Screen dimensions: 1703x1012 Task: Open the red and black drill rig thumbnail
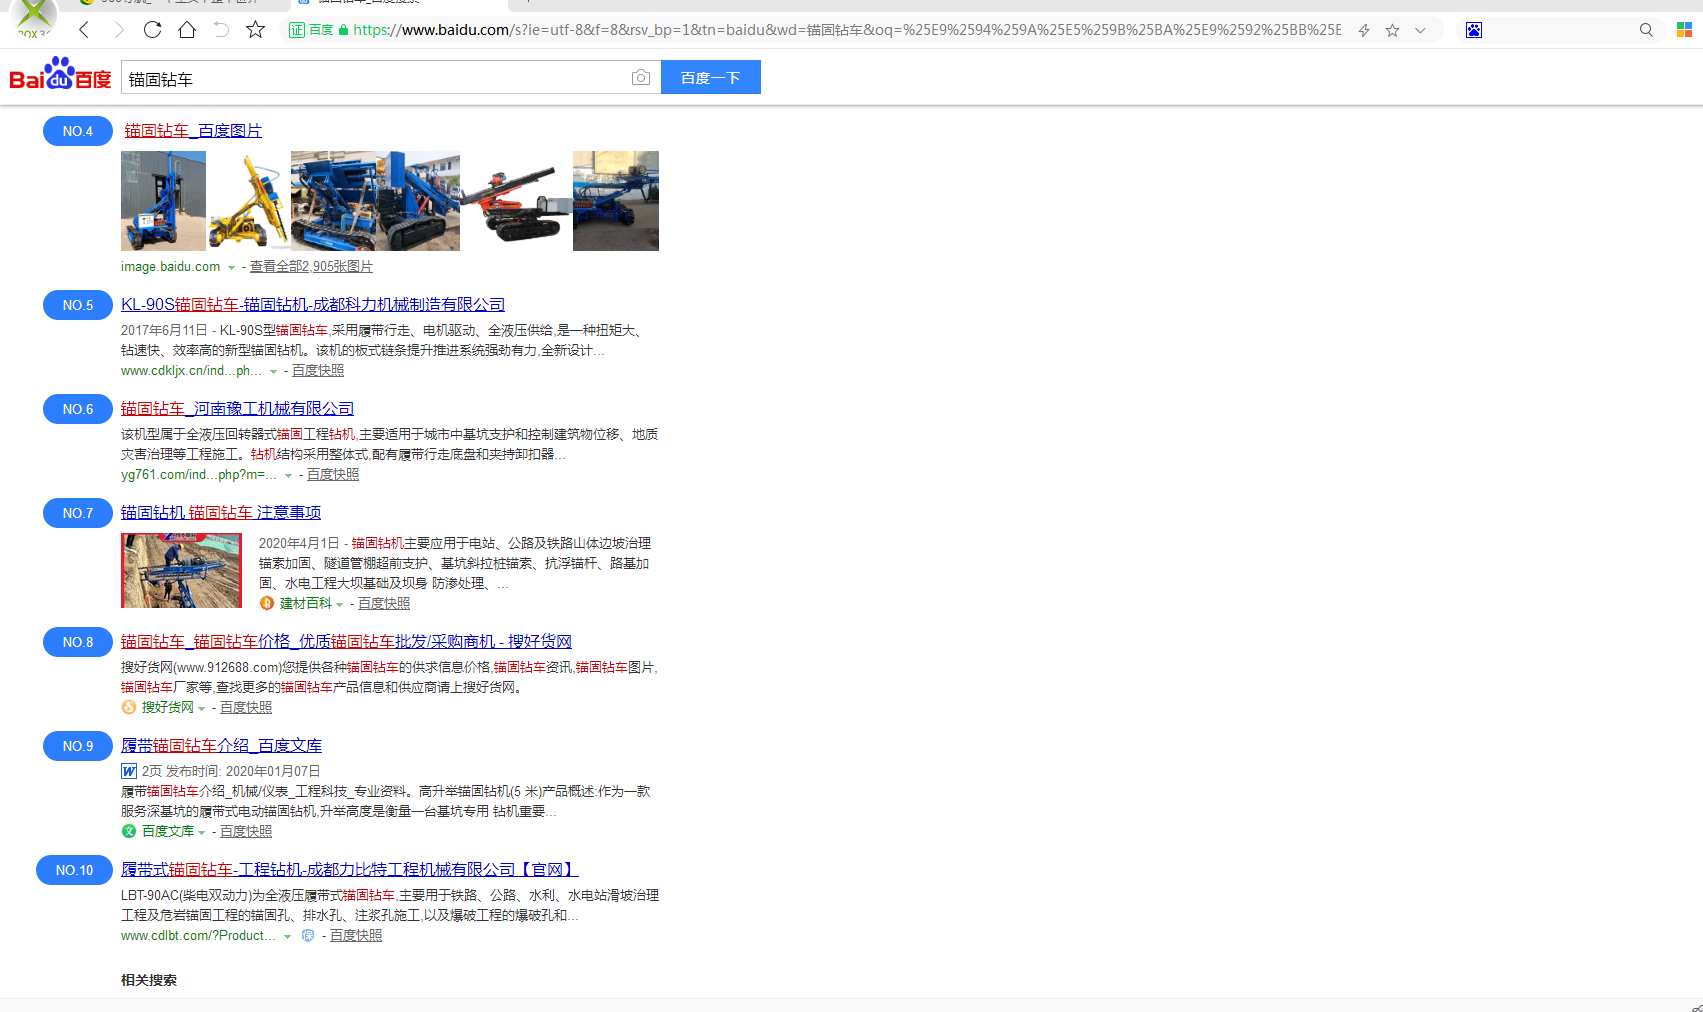pyautogui.click(x=516, y=201)
